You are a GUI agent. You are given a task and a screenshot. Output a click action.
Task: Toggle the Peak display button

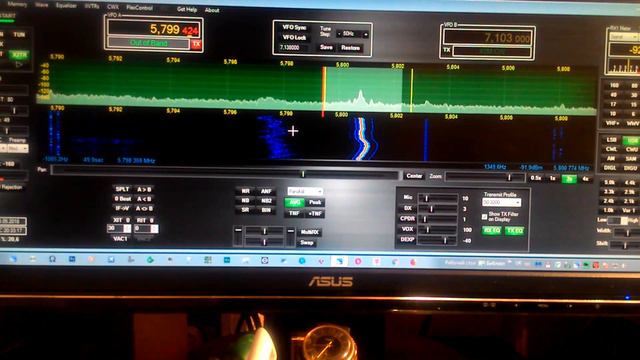pos(315,202)
